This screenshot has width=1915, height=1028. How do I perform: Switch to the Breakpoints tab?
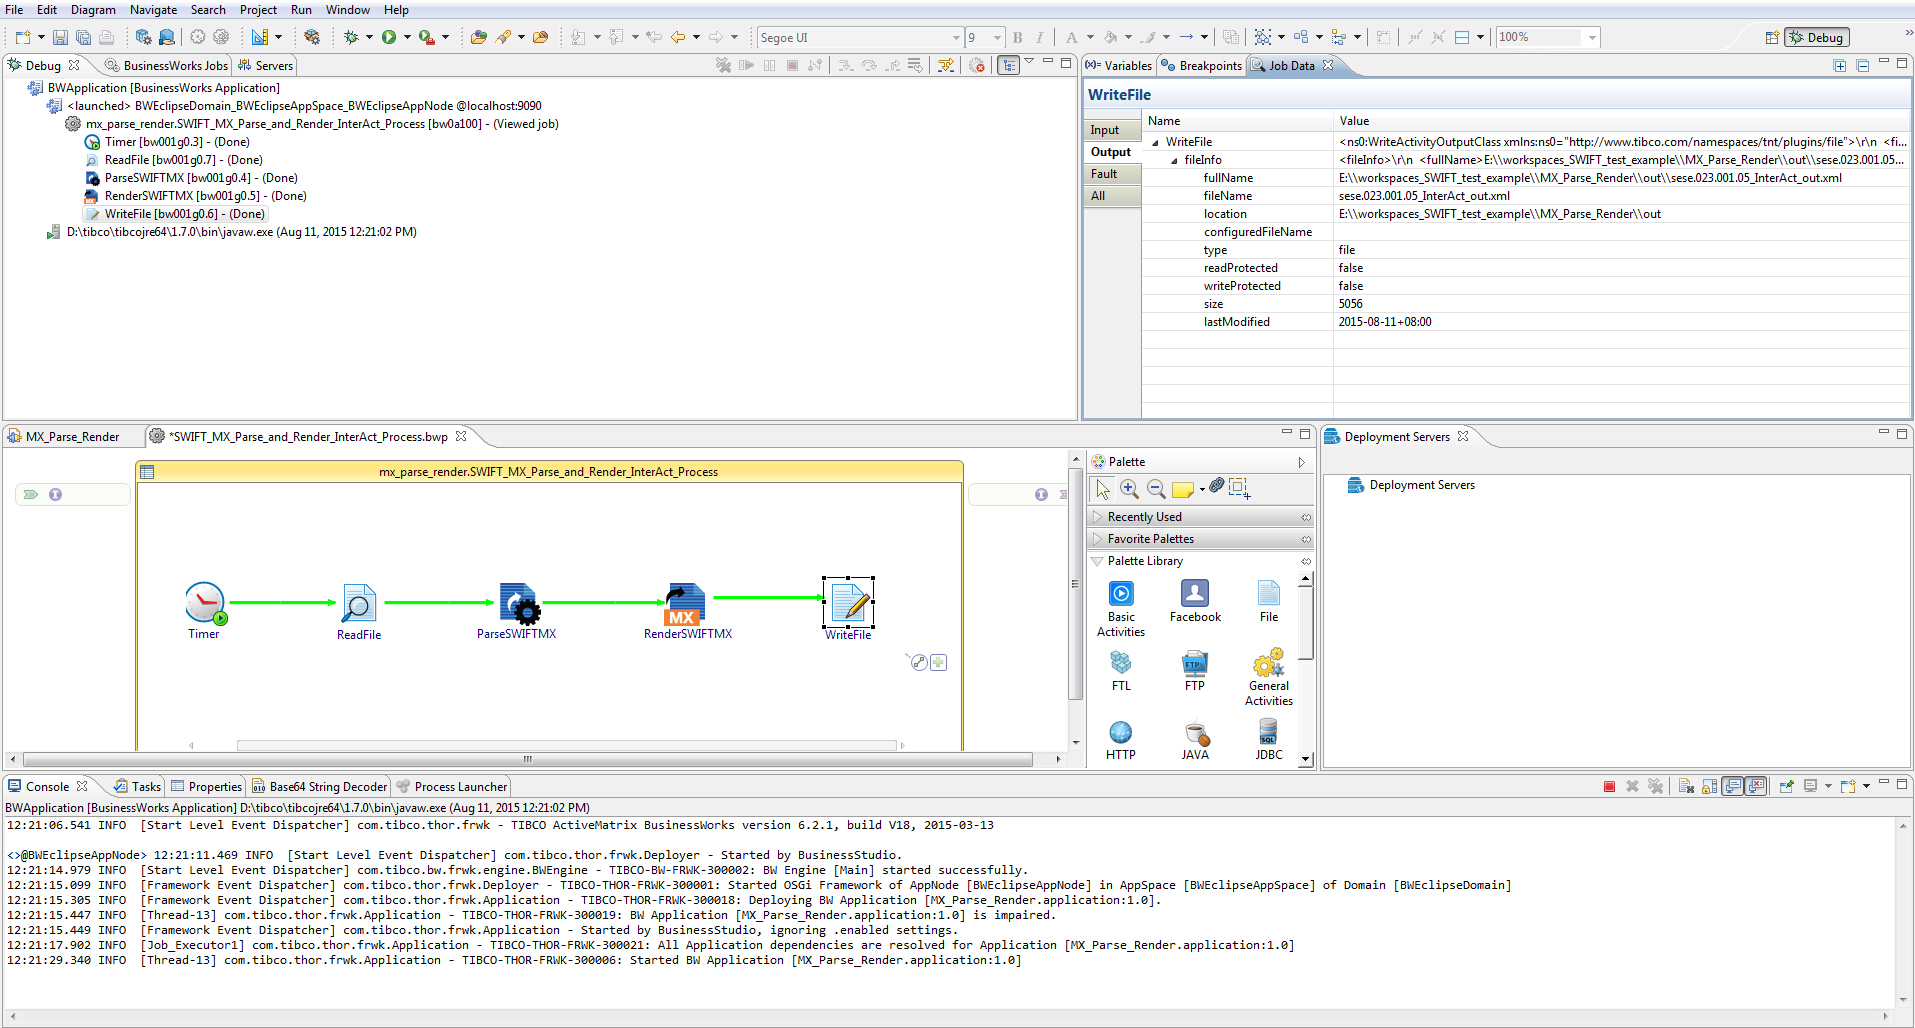[1201, 65]
